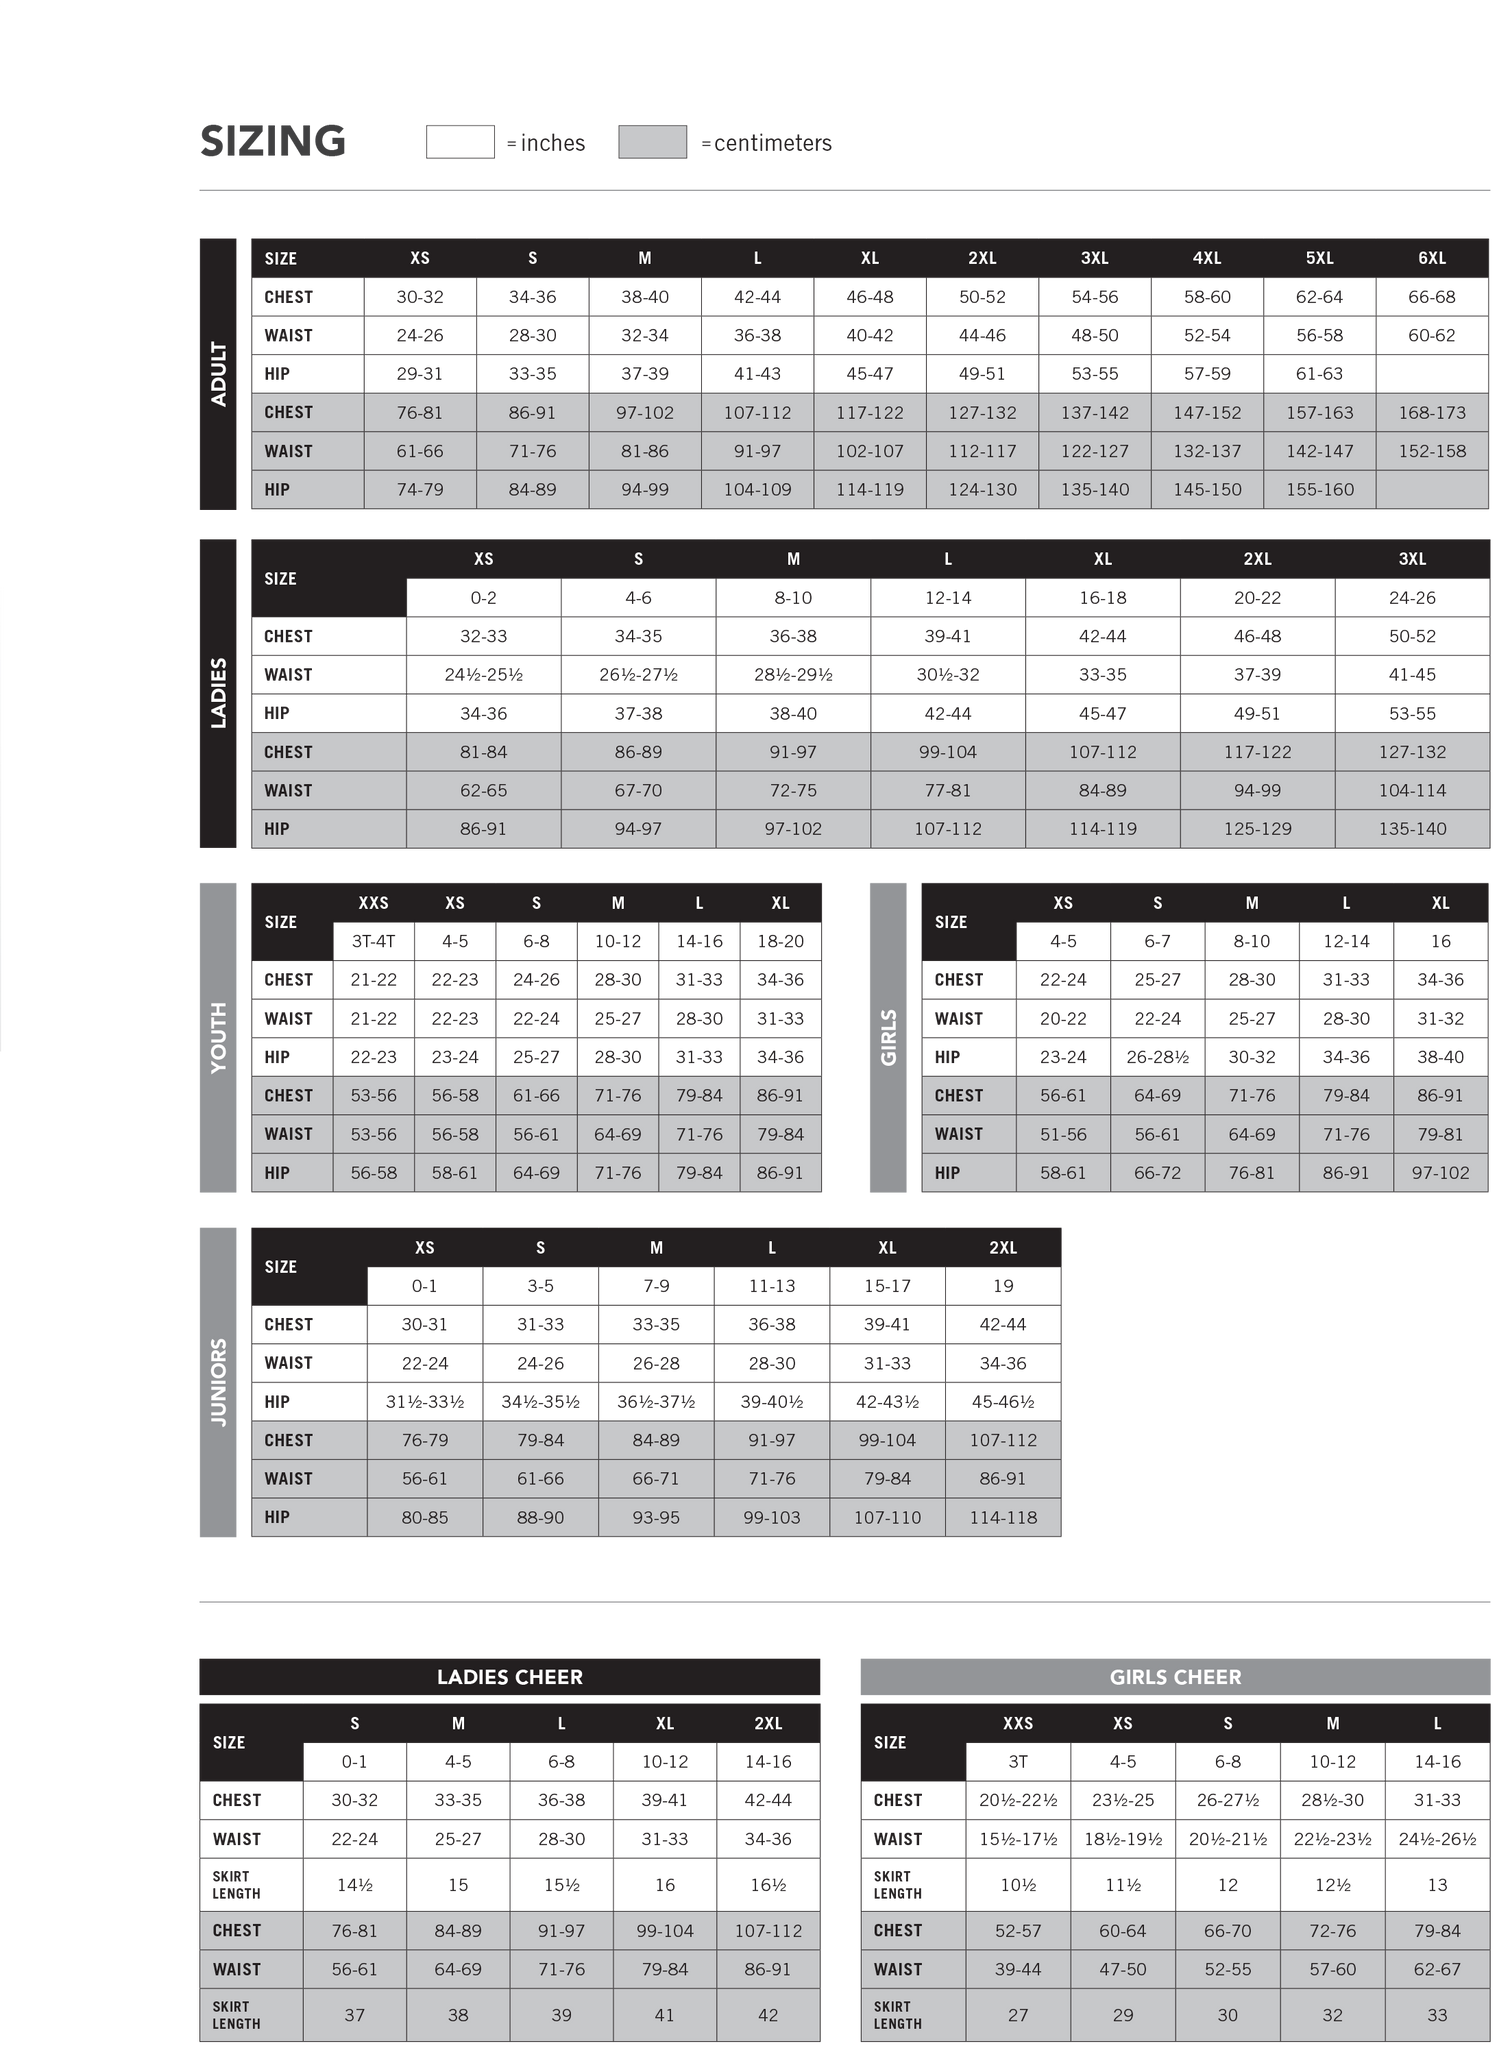
Task: Click Juniors hip centimeters cell '114-118'
Action: tap(1003, 1517)
